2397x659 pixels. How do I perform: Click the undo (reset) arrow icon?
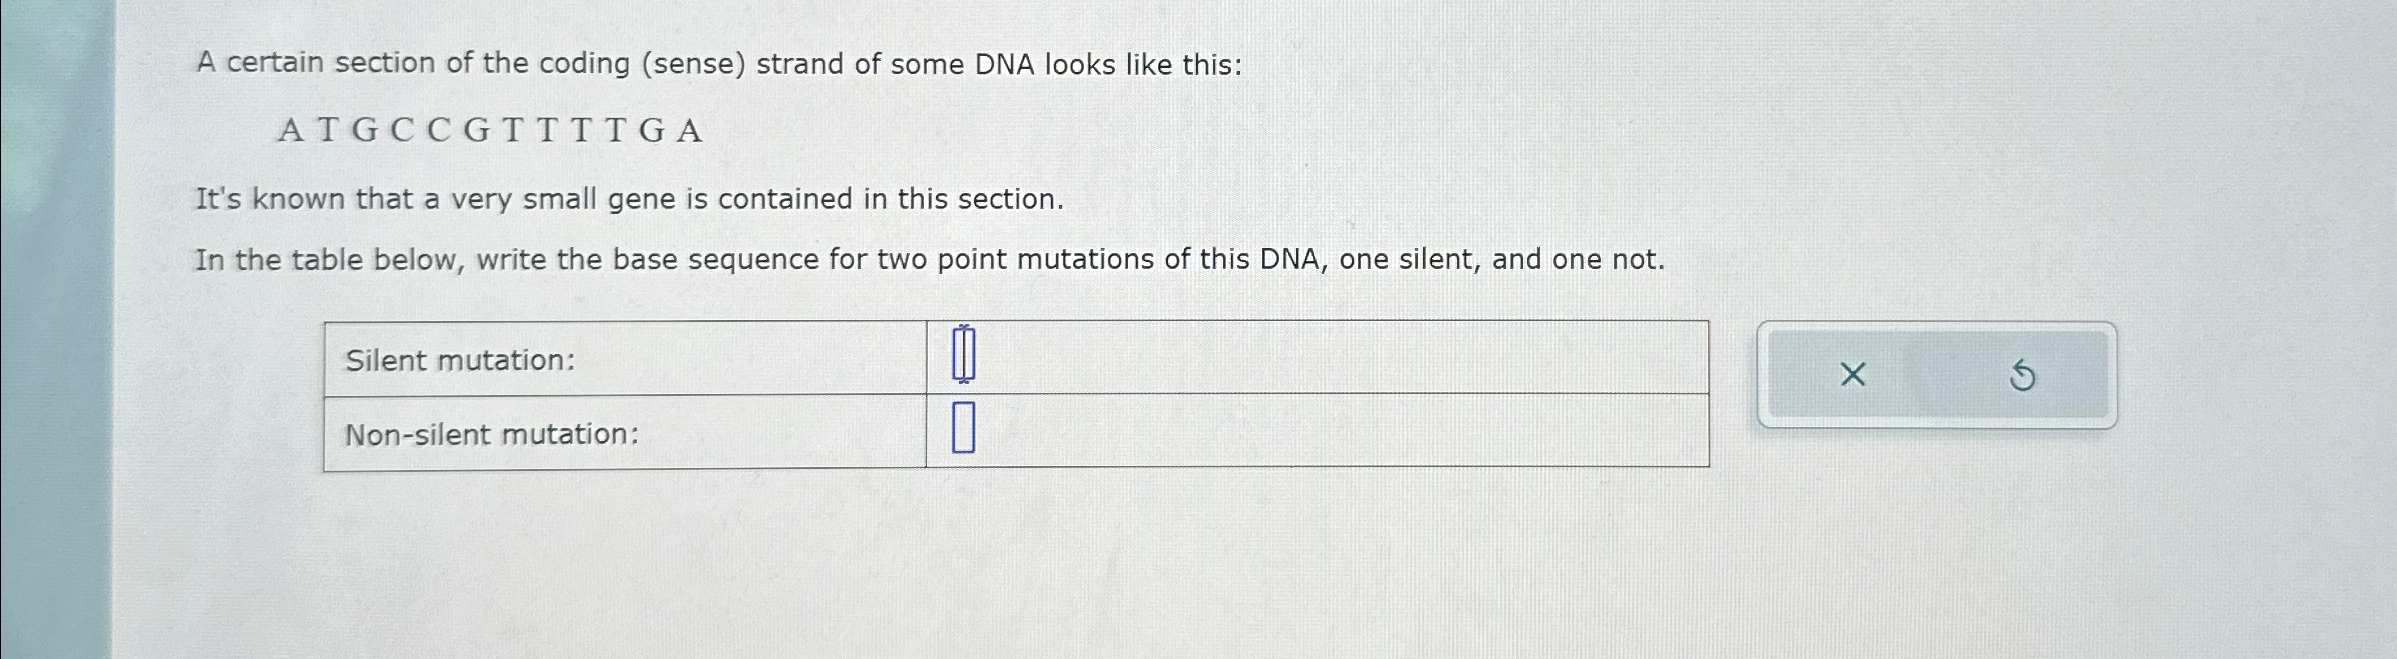point(2025,373)
